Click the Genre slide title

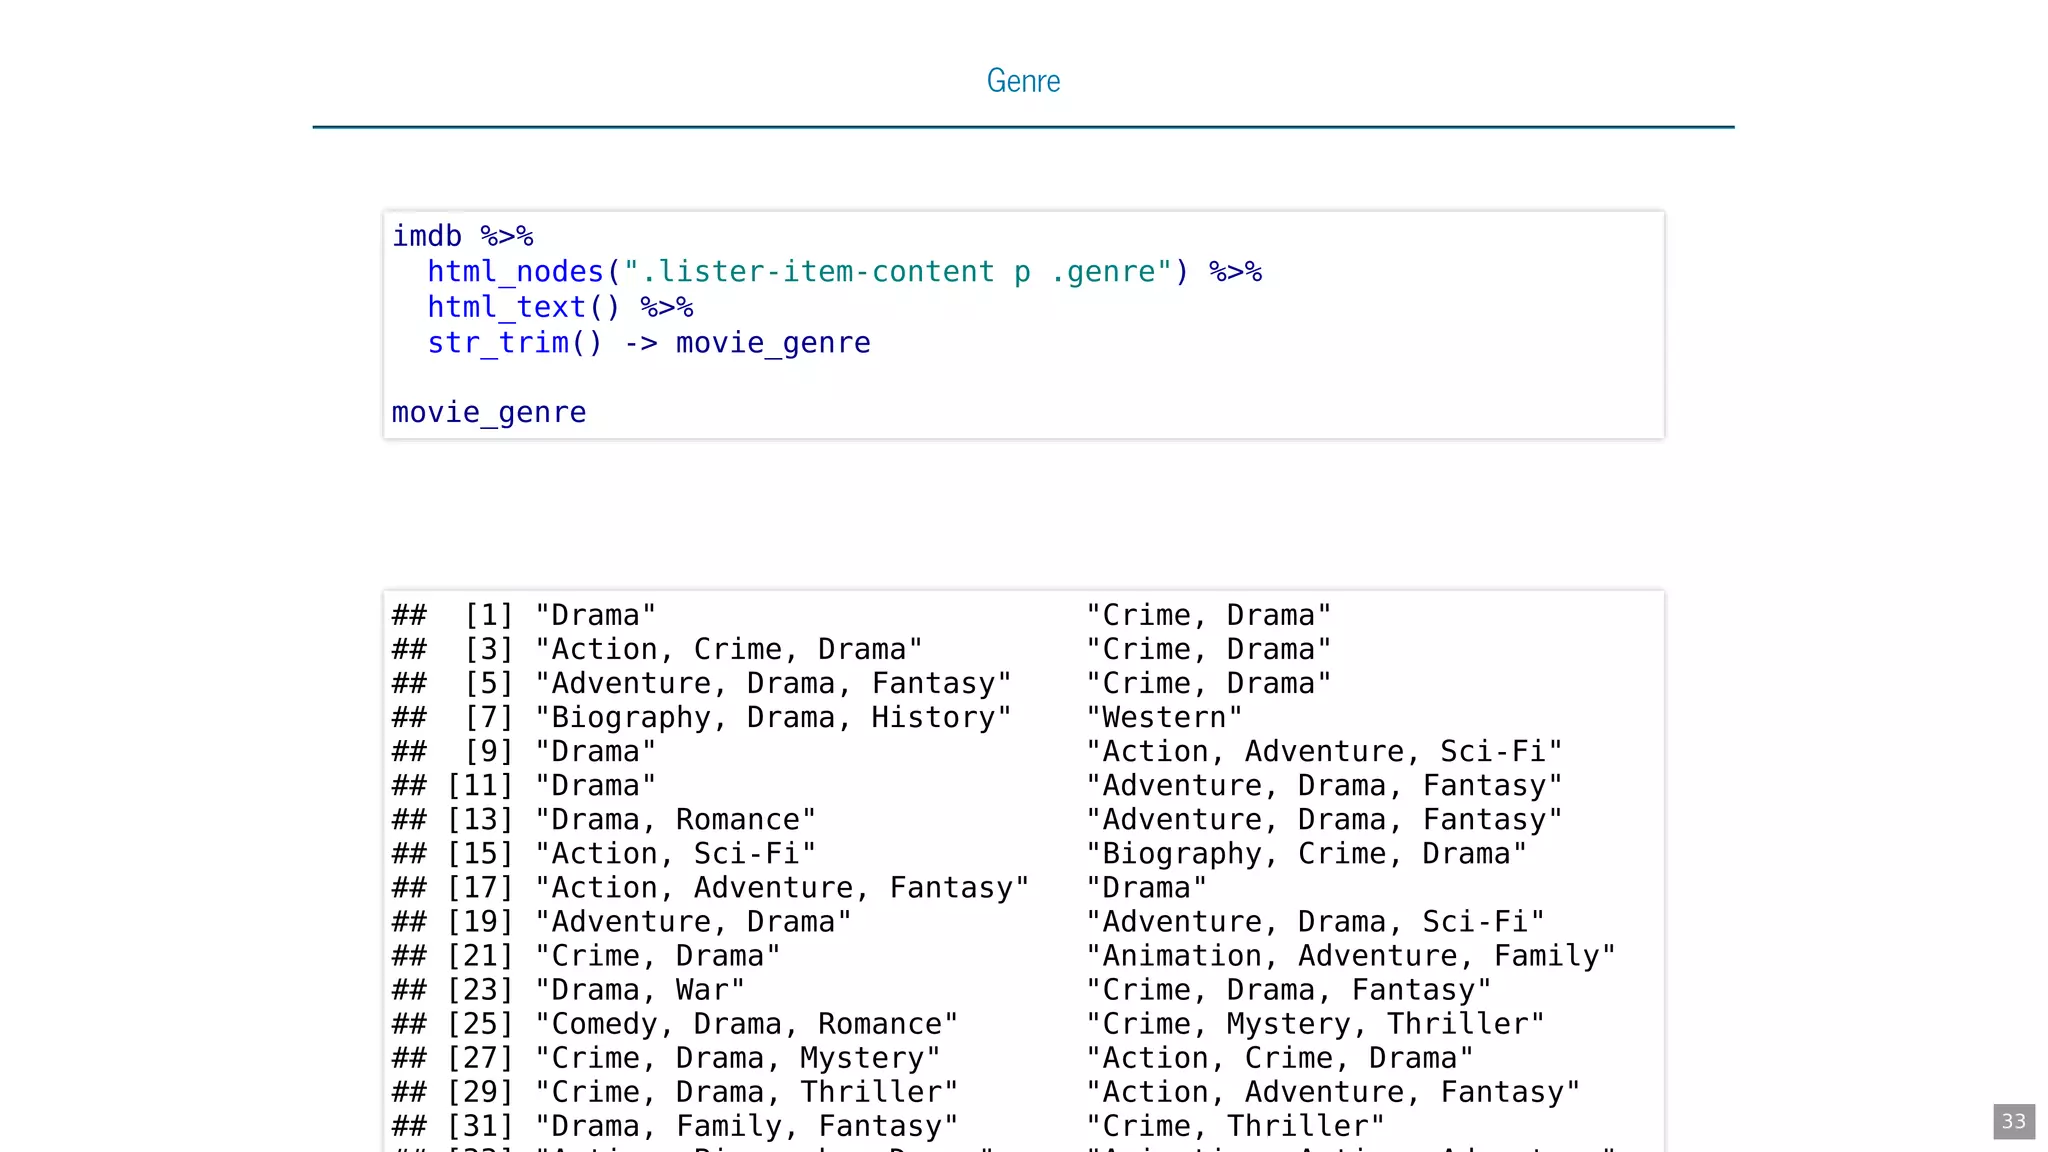click(x=1023, y=80)
